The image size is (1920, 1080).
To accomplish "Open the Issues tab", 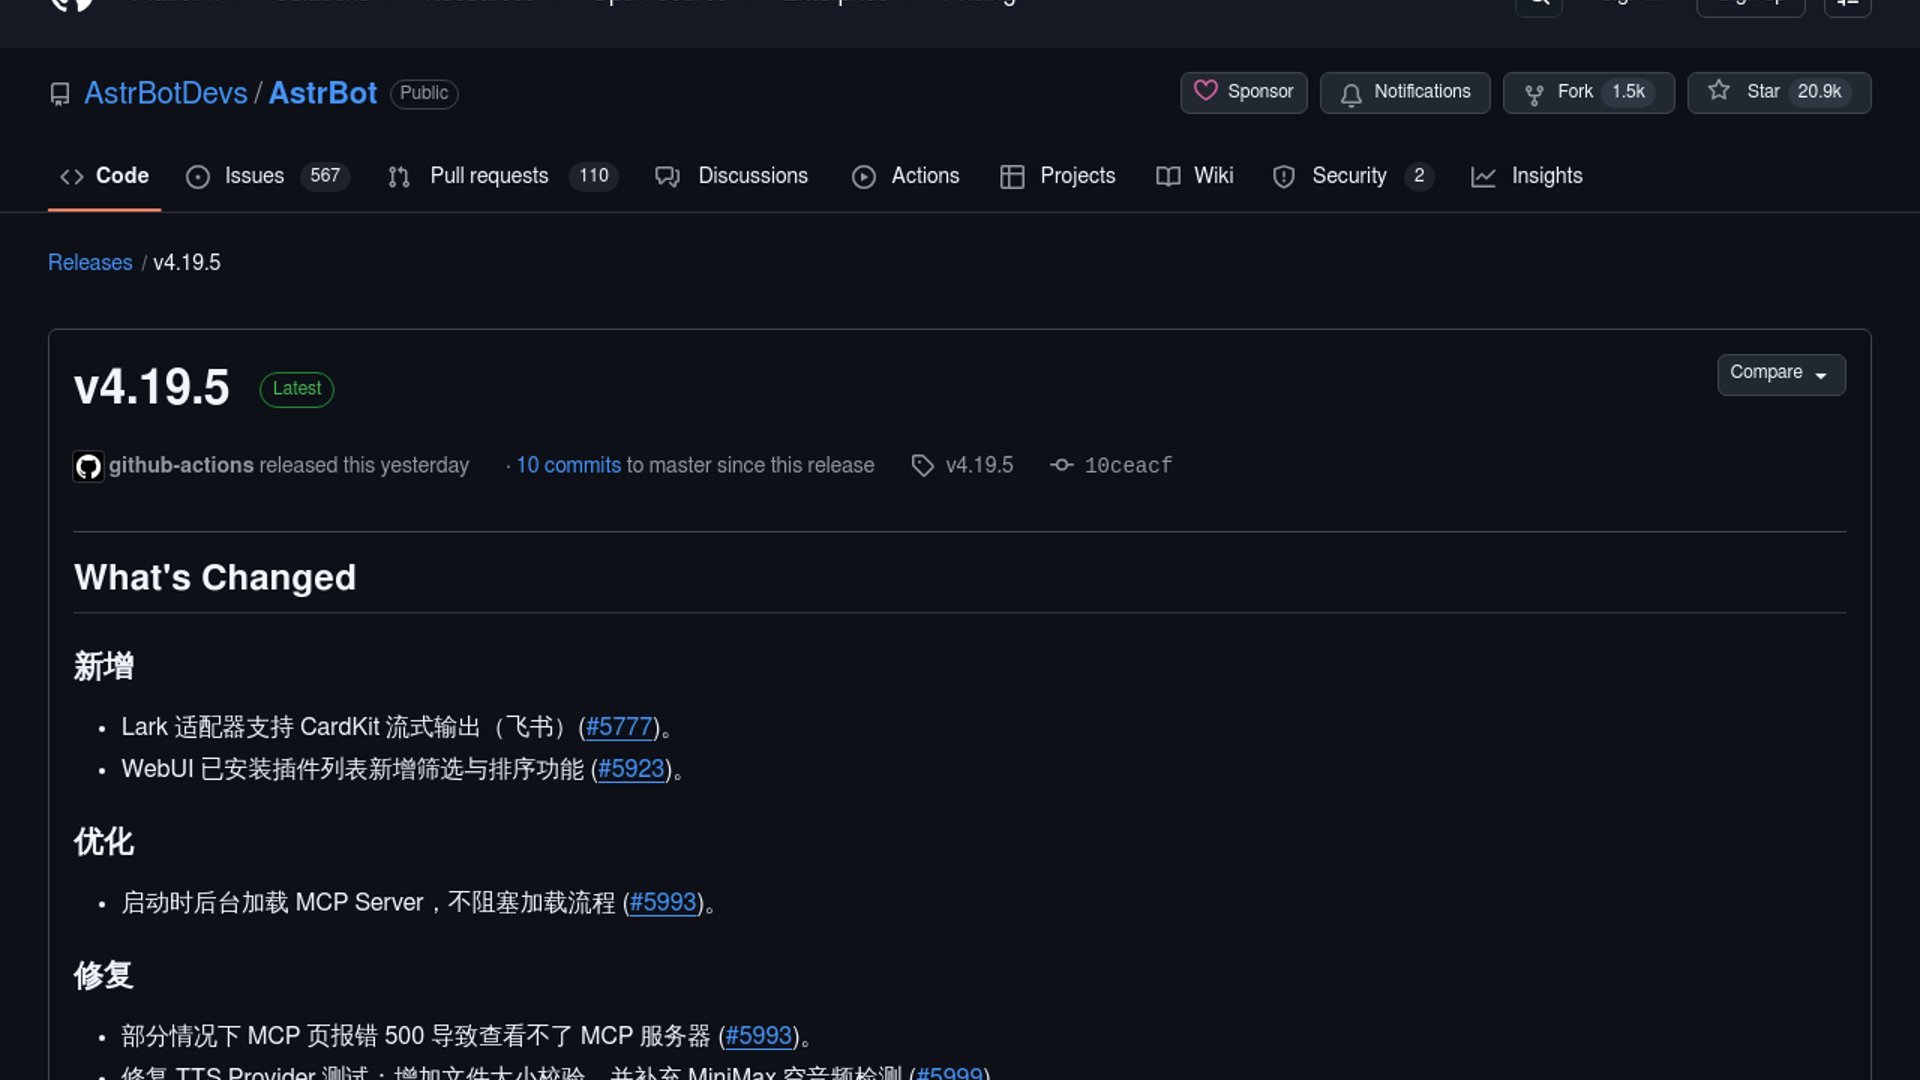I will 254,176.
